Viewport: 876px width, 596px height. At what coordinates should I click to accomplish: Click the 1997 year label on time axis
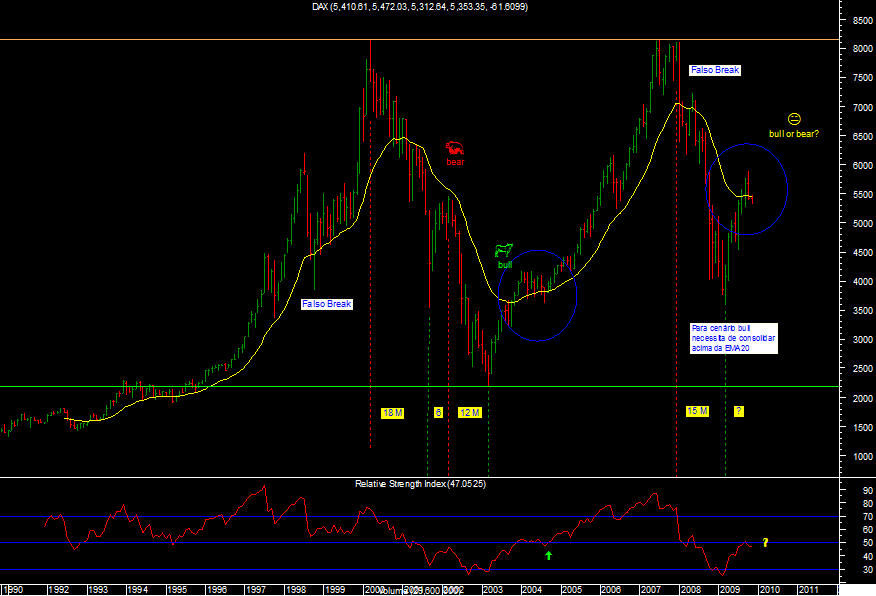click(256, 590)
